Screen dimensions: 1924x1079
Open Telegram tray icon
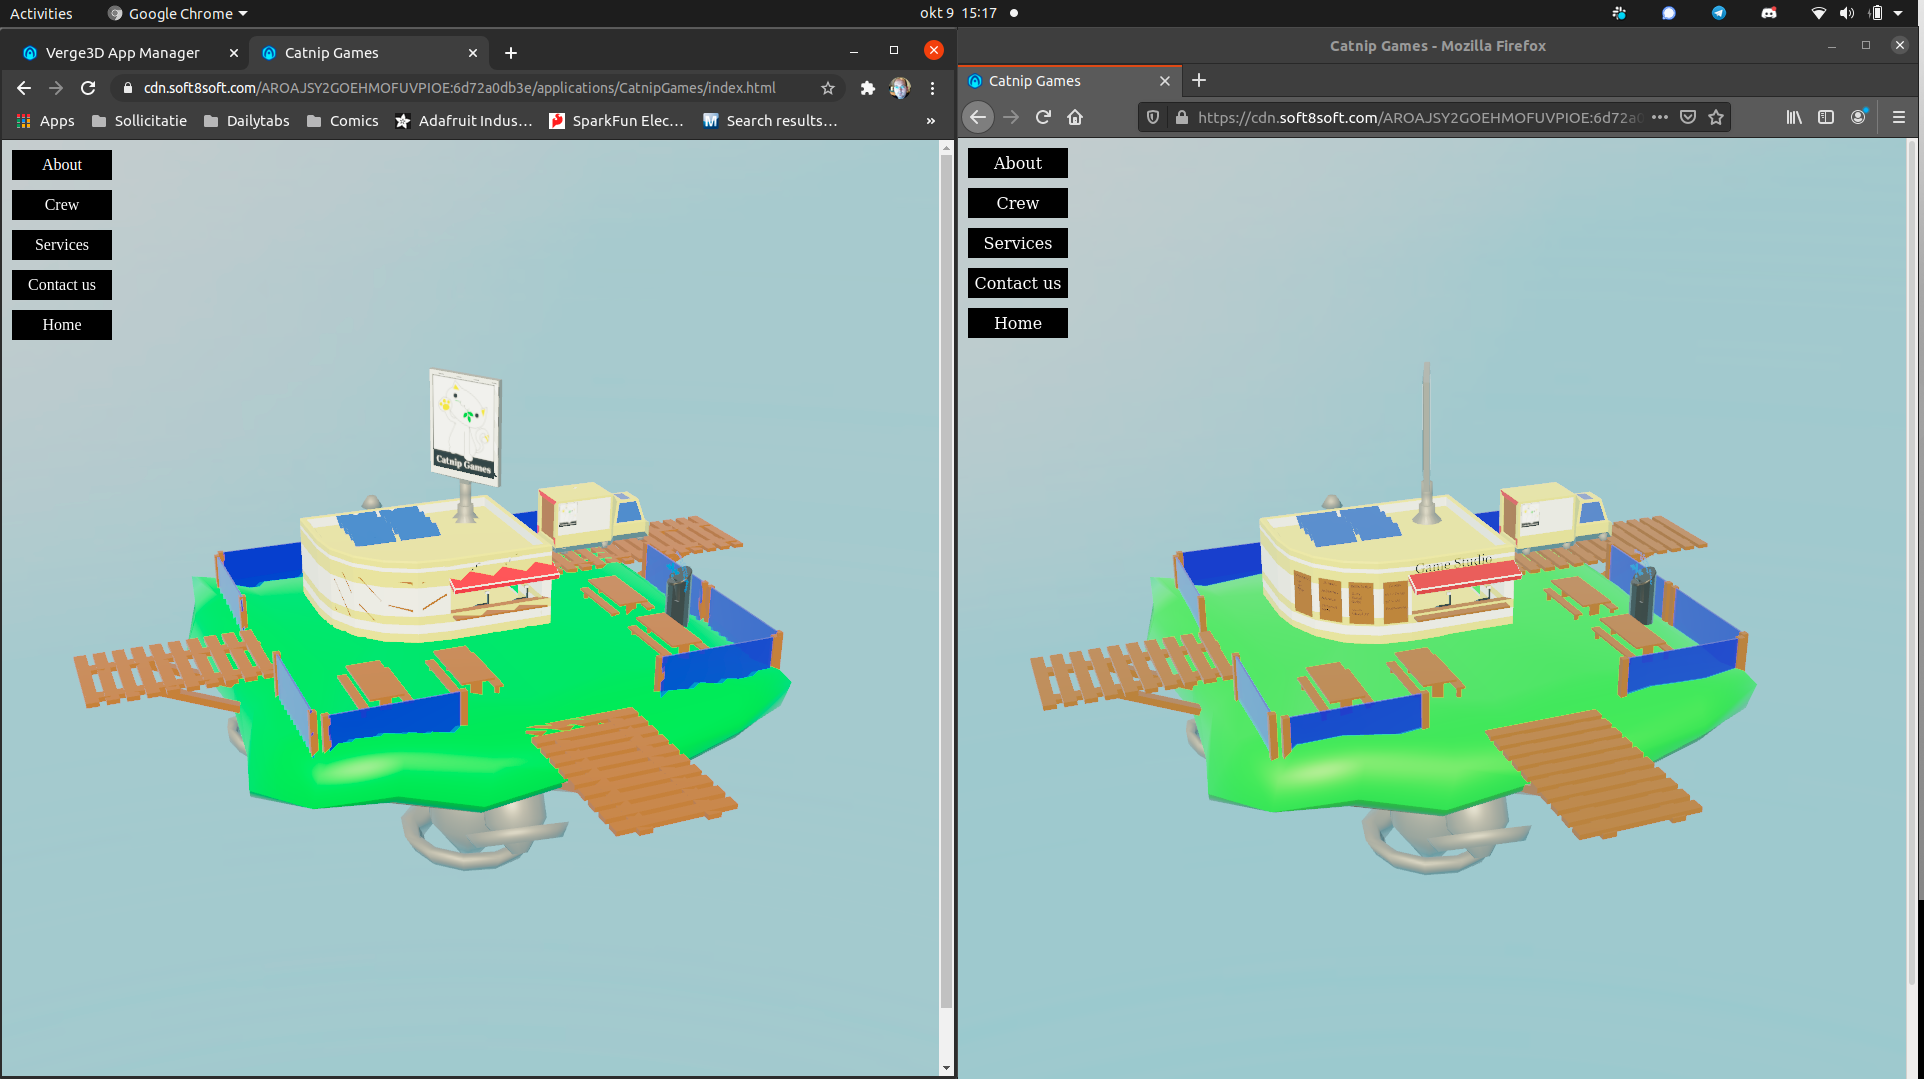click(1718, 13)
